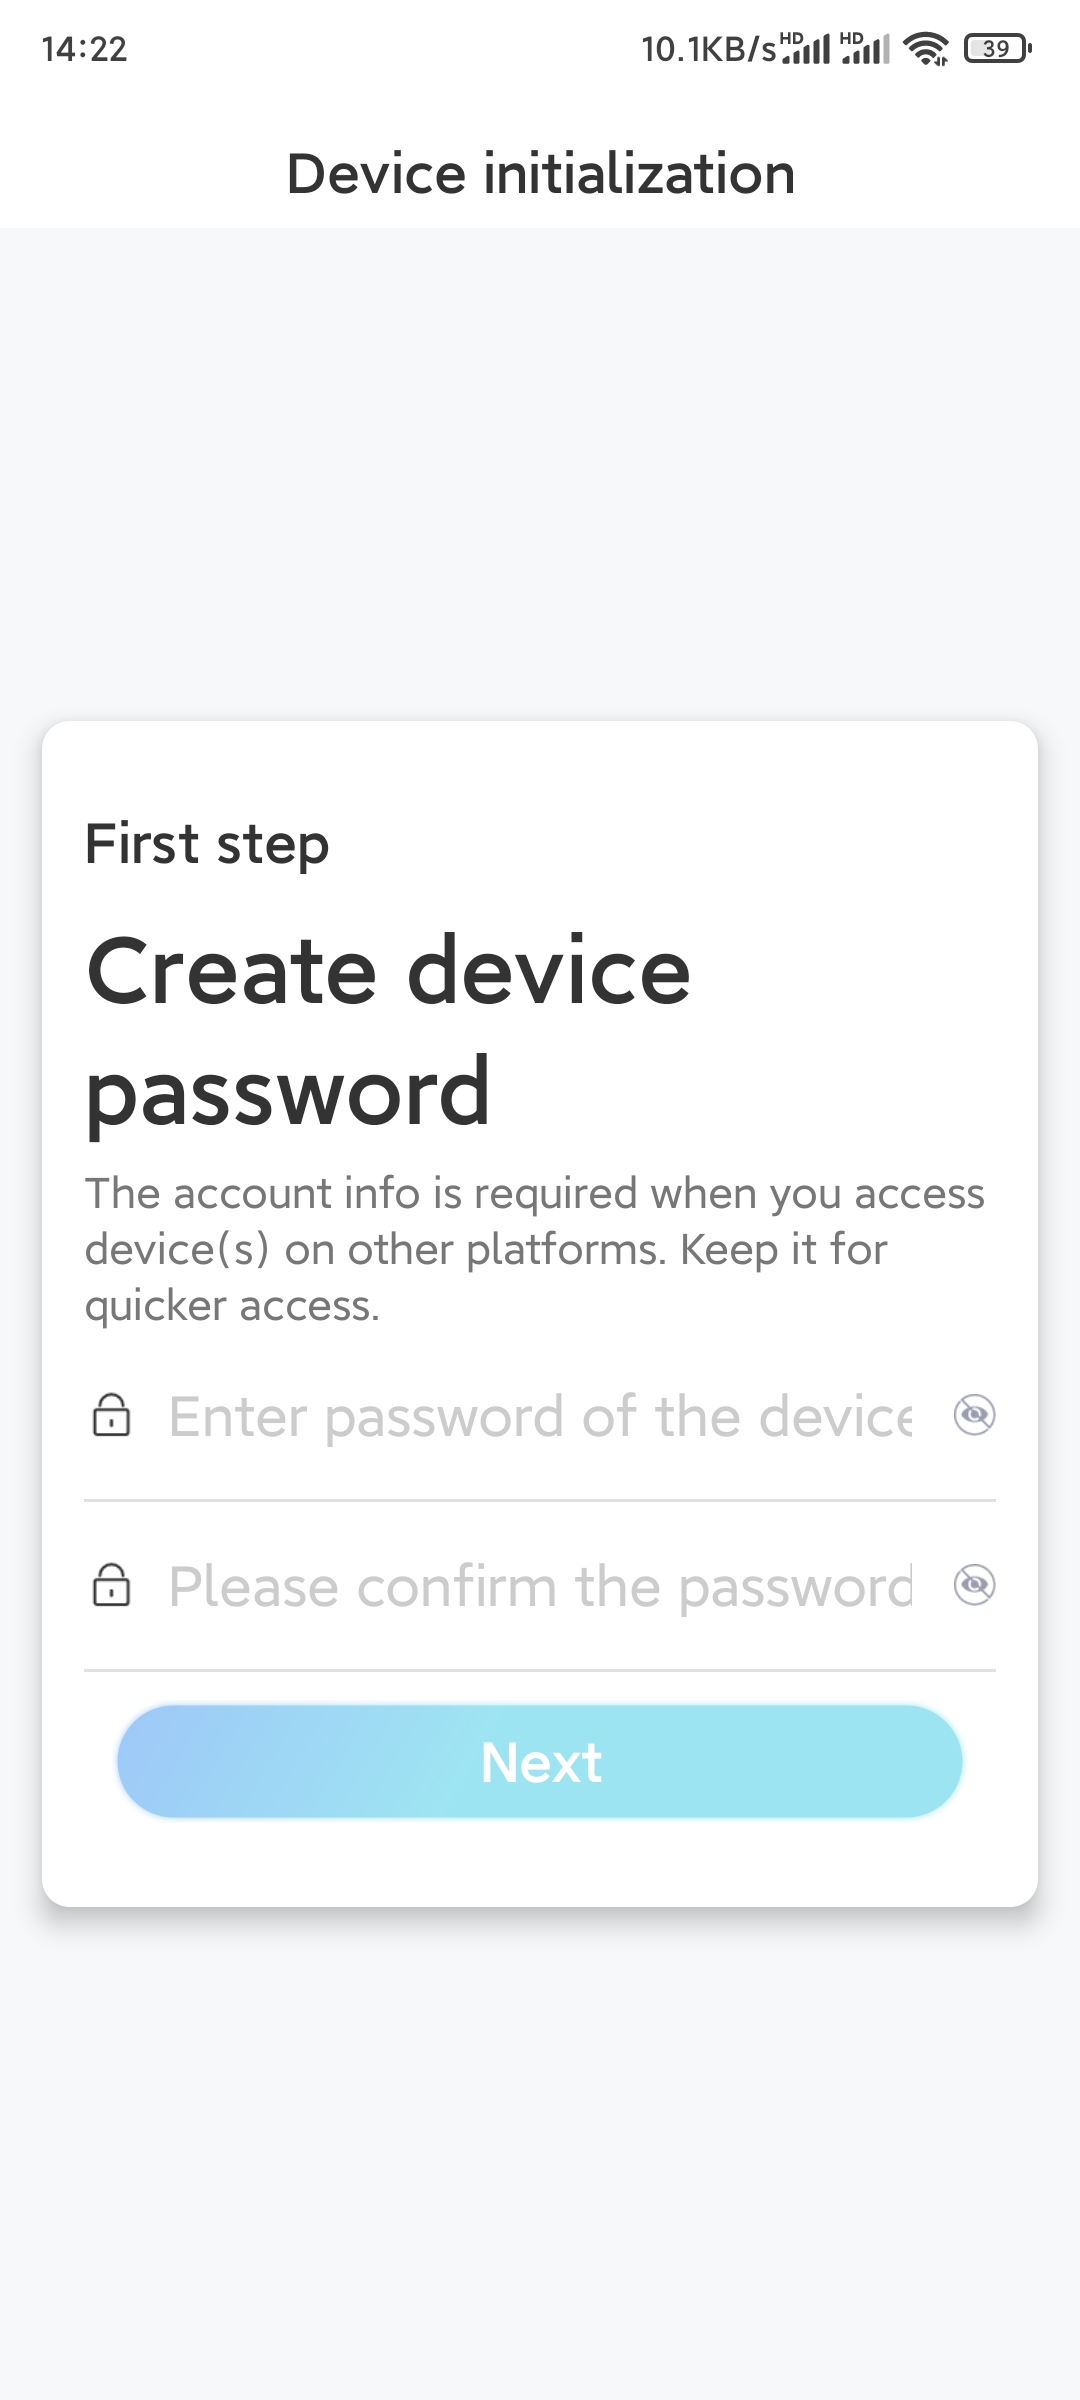The height and width of the screenshot is (2400, 1080).
Task: Tap the Next button
Action: click(x=540, y=1761)
